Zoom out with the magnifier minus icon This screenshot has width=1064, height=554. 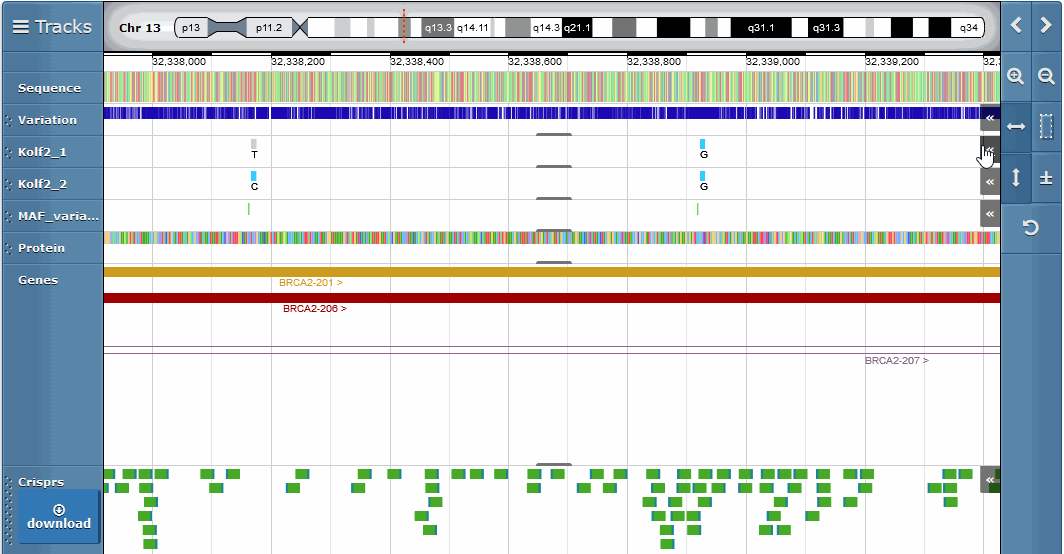1046,76
